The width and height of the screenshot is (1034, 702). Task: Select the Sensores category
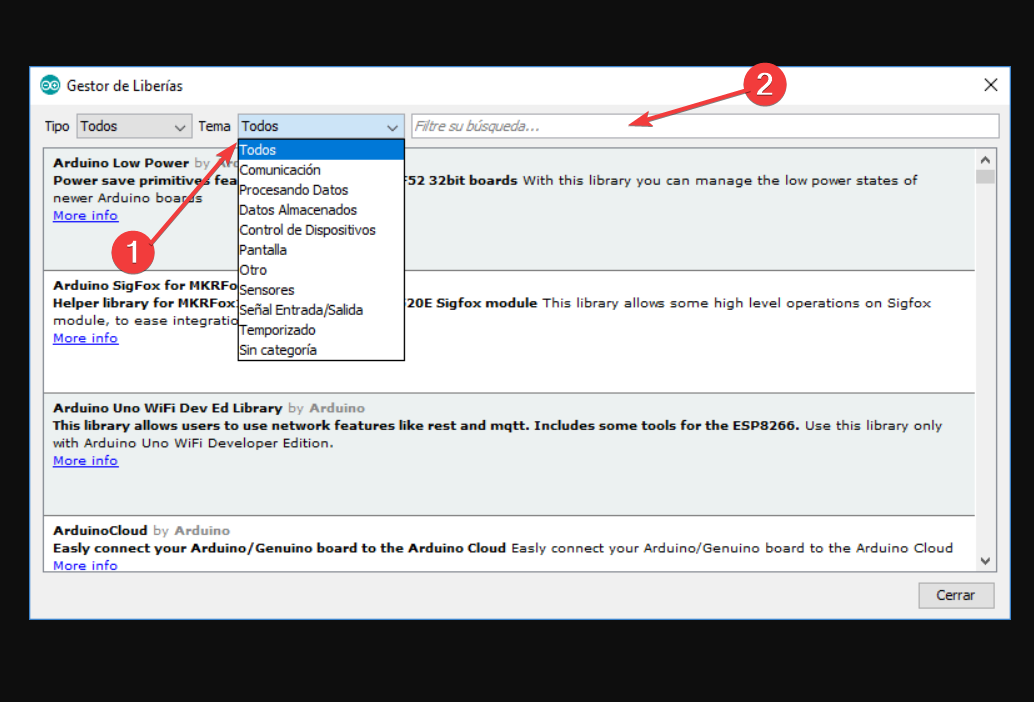click(x=321, y=290)
